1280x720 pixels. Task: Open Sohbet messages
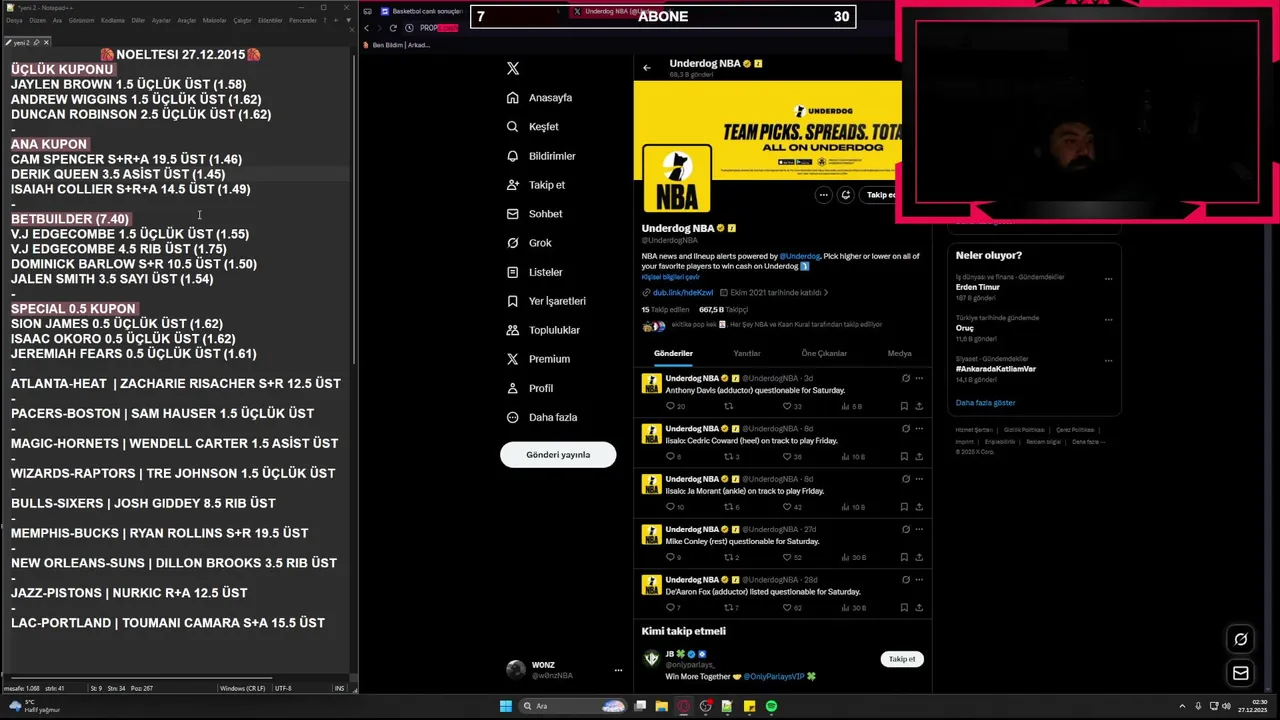pyautogui.click(x=535, y=214)
